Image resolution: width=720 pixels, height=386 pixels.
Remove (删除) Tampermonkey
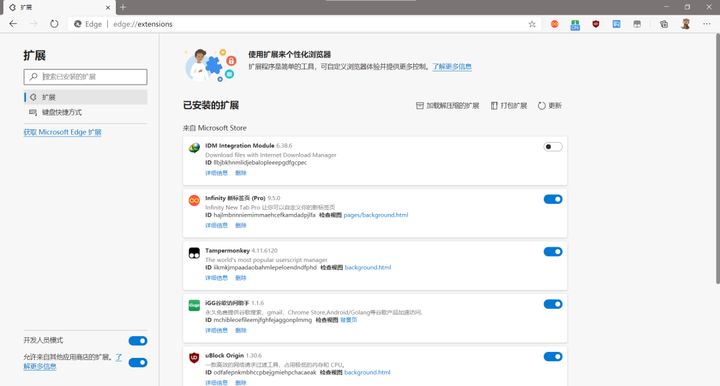241,278
